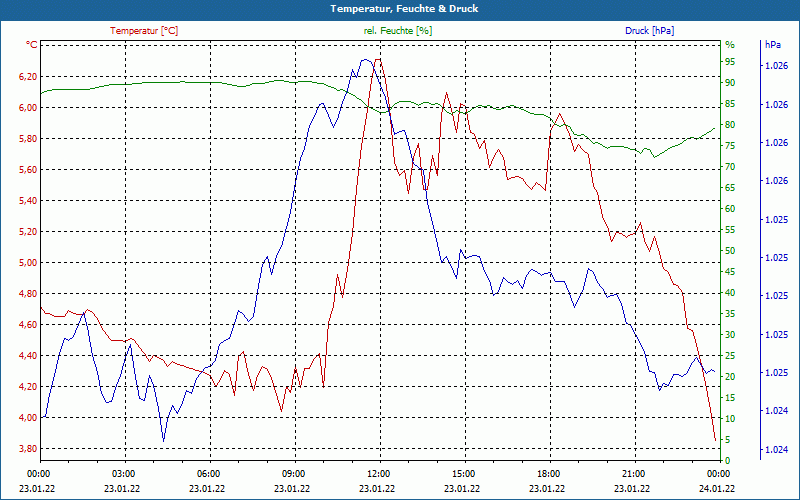Click the '70' humidity tick label
The height and width of the screenshot is (500, 800).
point(730,167)
